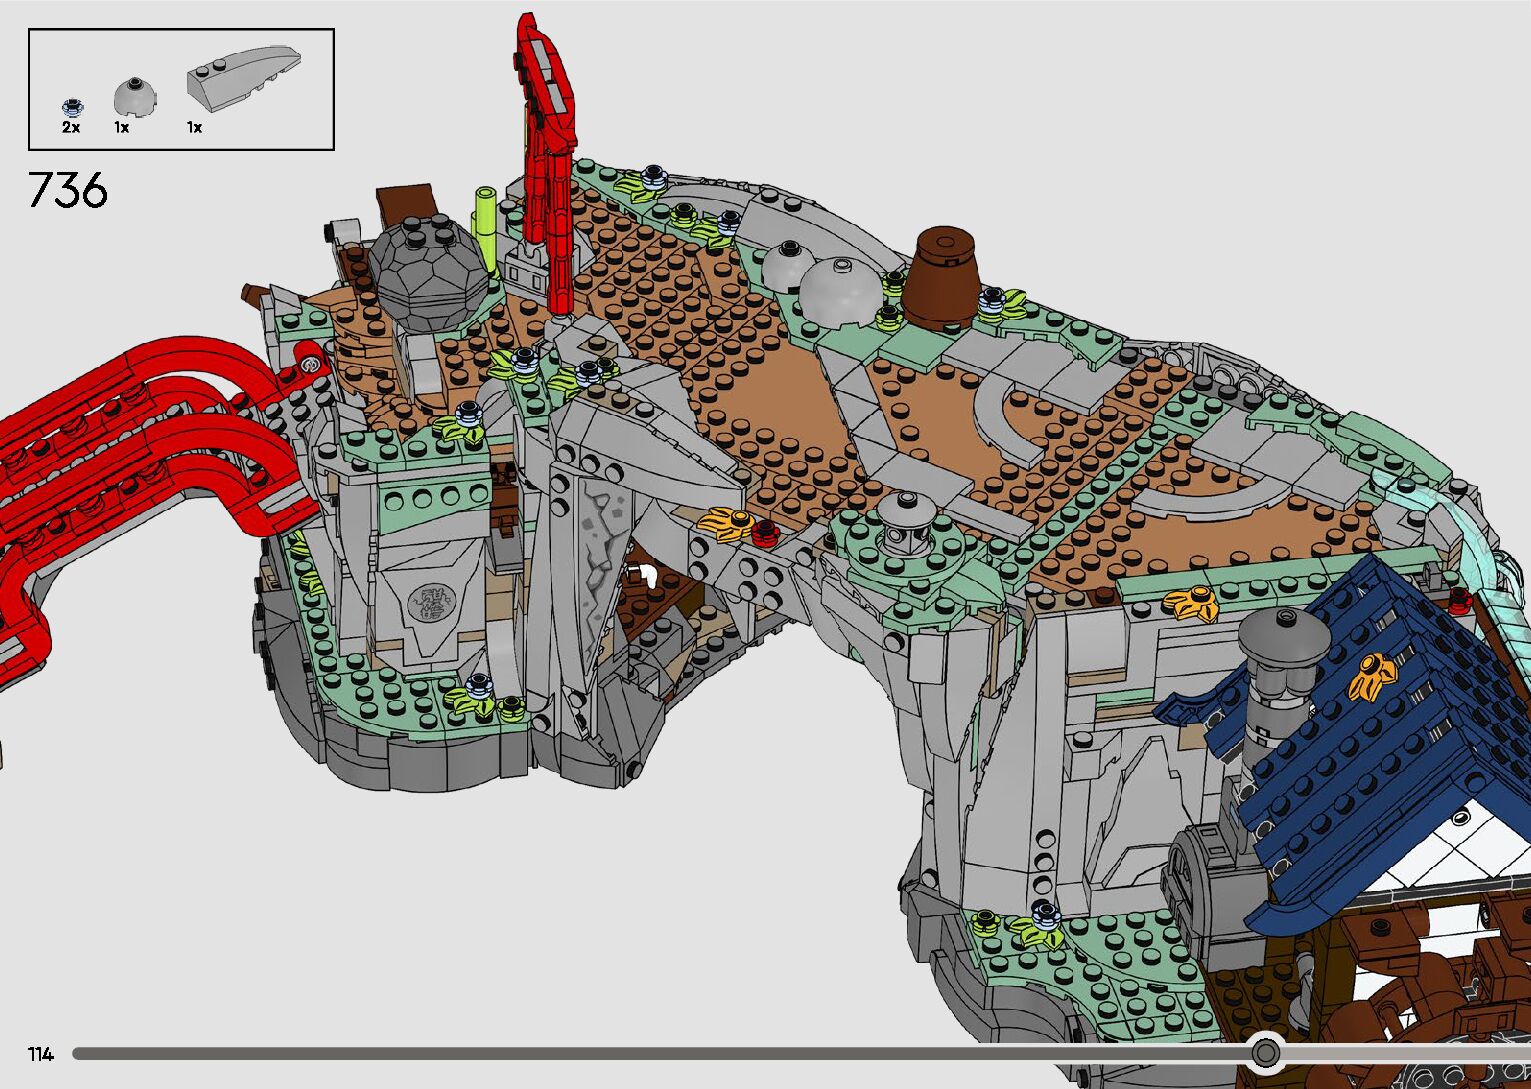Click the transparent blue round stud part
Image resolution: width=1531 pixels, height=1089 pixels.
pyautogui.click(x=71, y=106)
